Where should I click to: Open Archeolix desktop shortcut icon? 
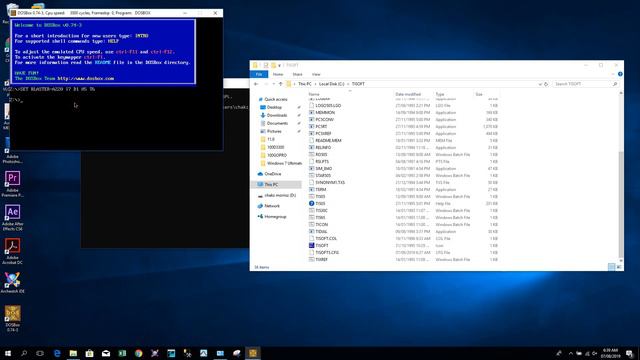coord(12,282)
